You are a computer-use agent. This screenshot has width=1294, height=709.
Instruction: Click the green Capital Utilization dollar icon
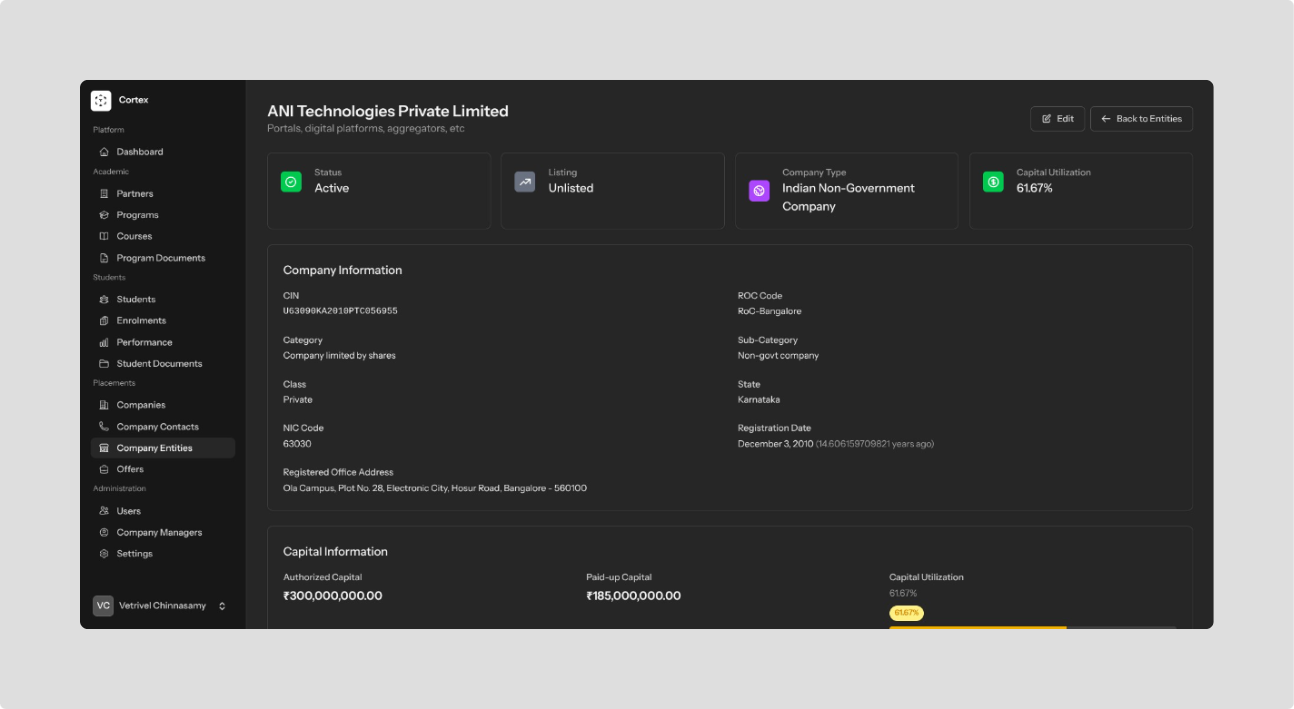tap(993, 182)
